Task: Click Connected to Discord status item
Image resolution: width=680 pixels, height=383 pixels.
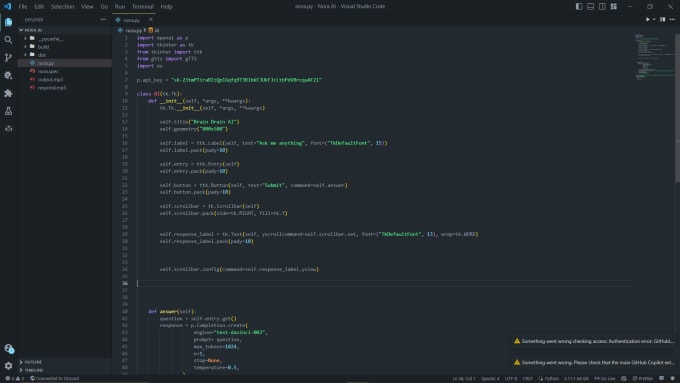Action: 55,378
